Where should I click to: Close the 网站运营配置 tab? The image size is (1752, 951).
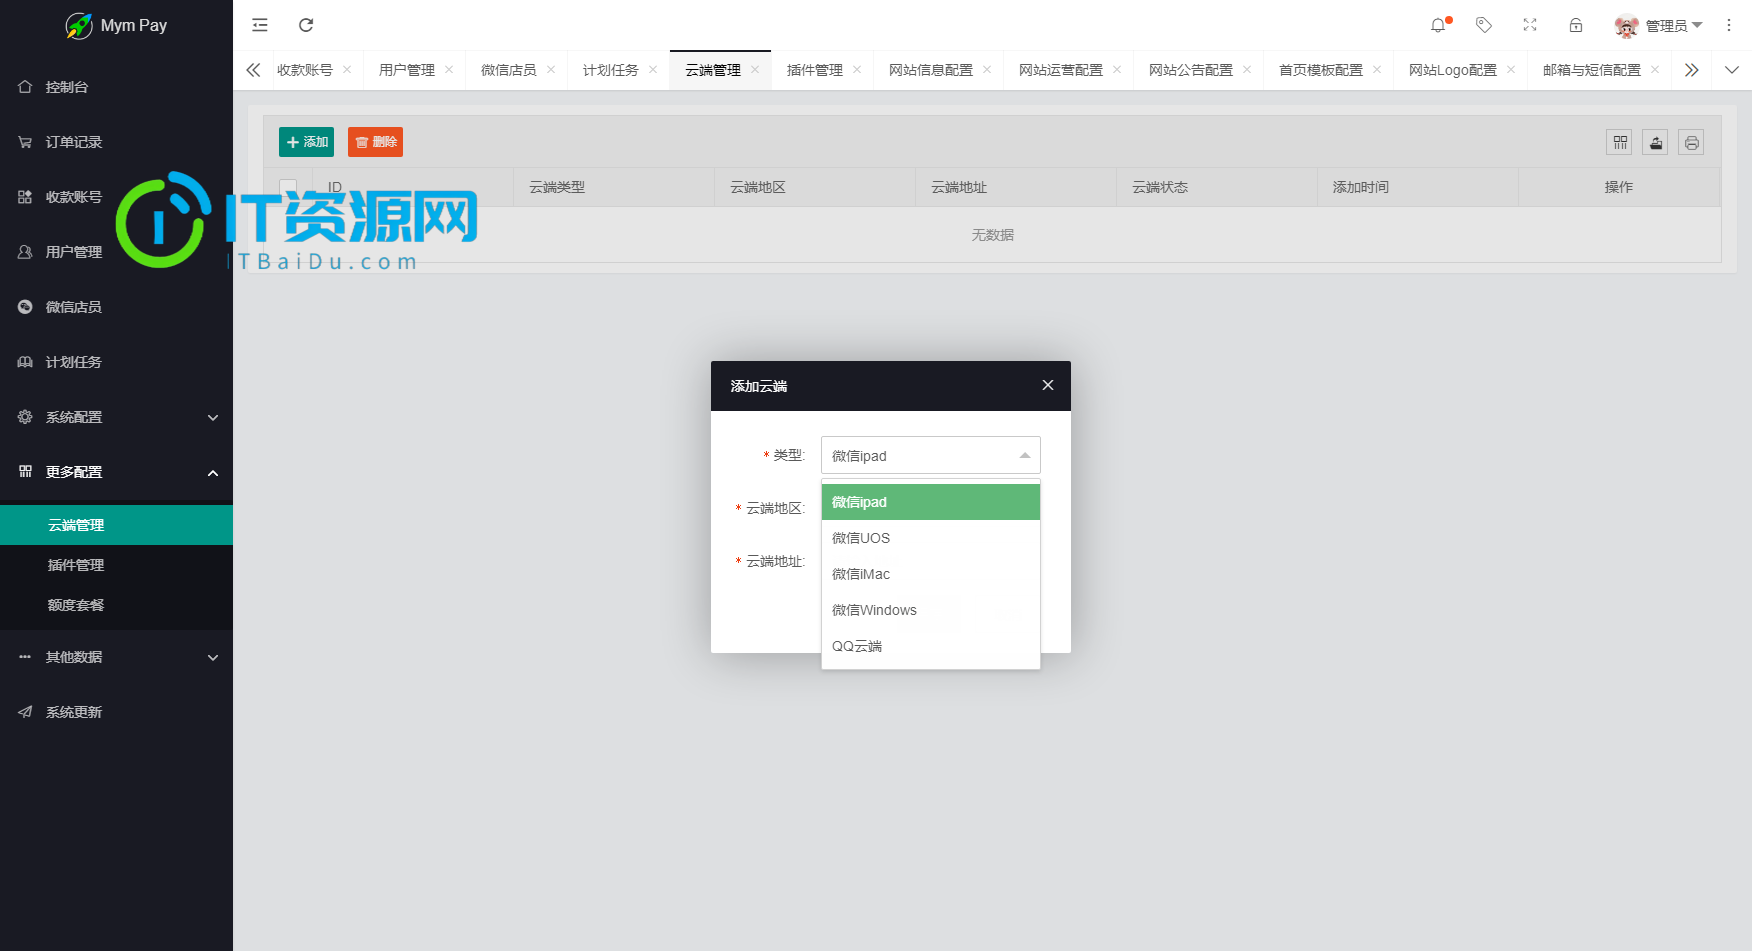click(x=1117, y=70)
